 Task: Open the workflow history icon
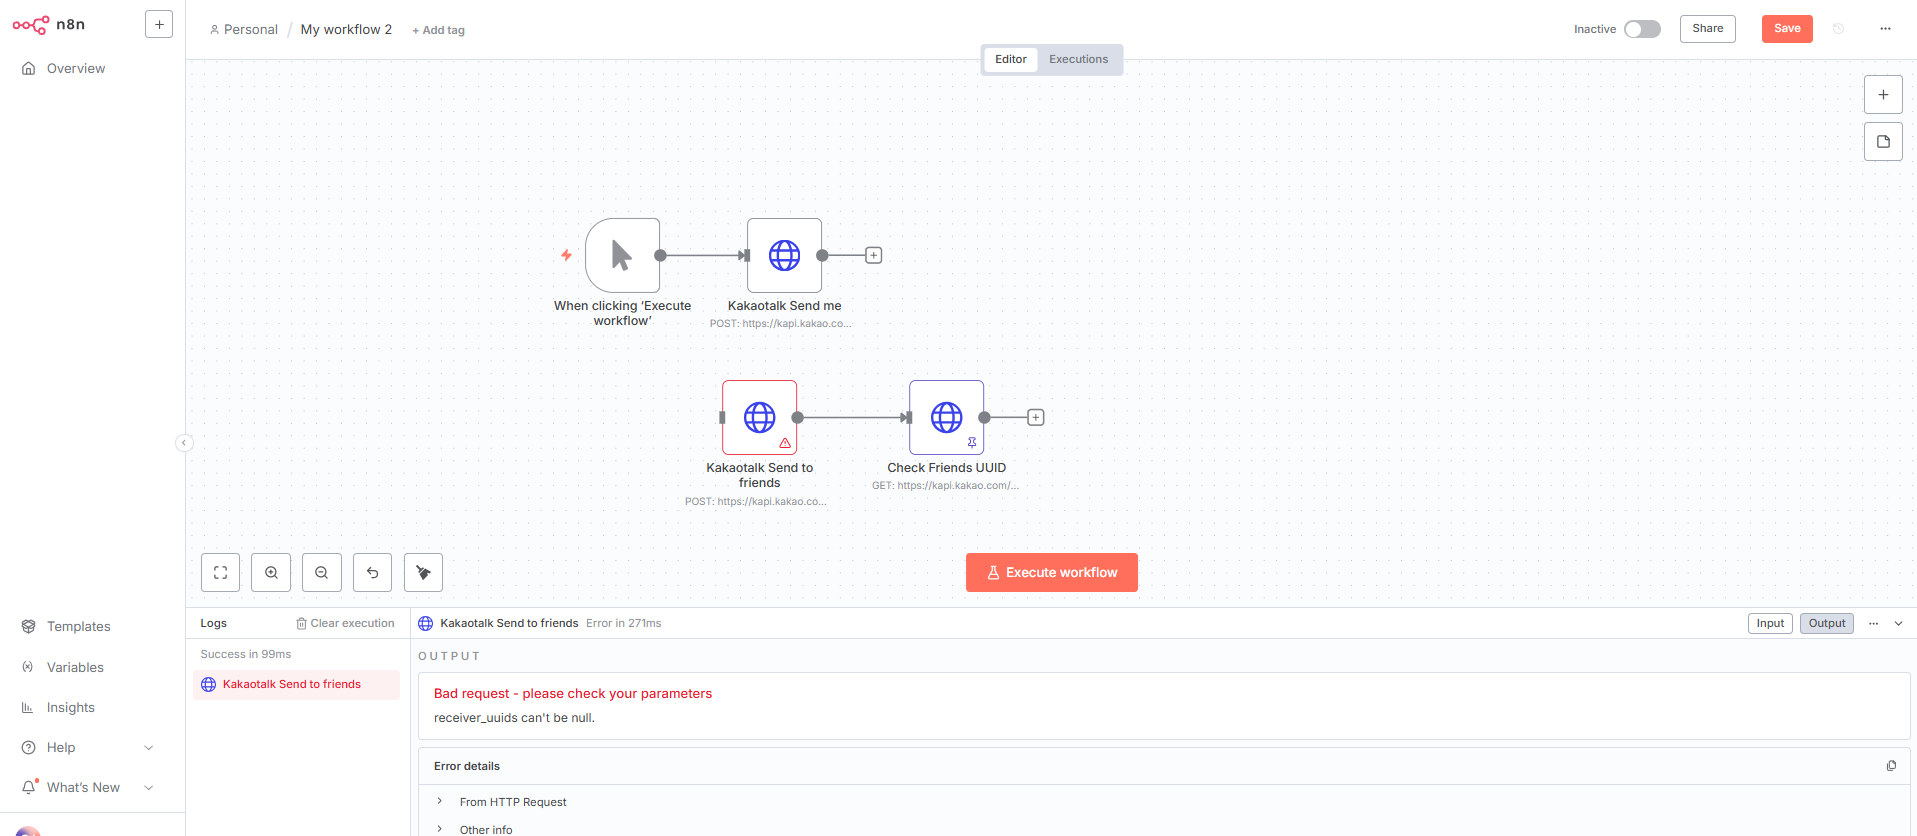point(1838,29)
